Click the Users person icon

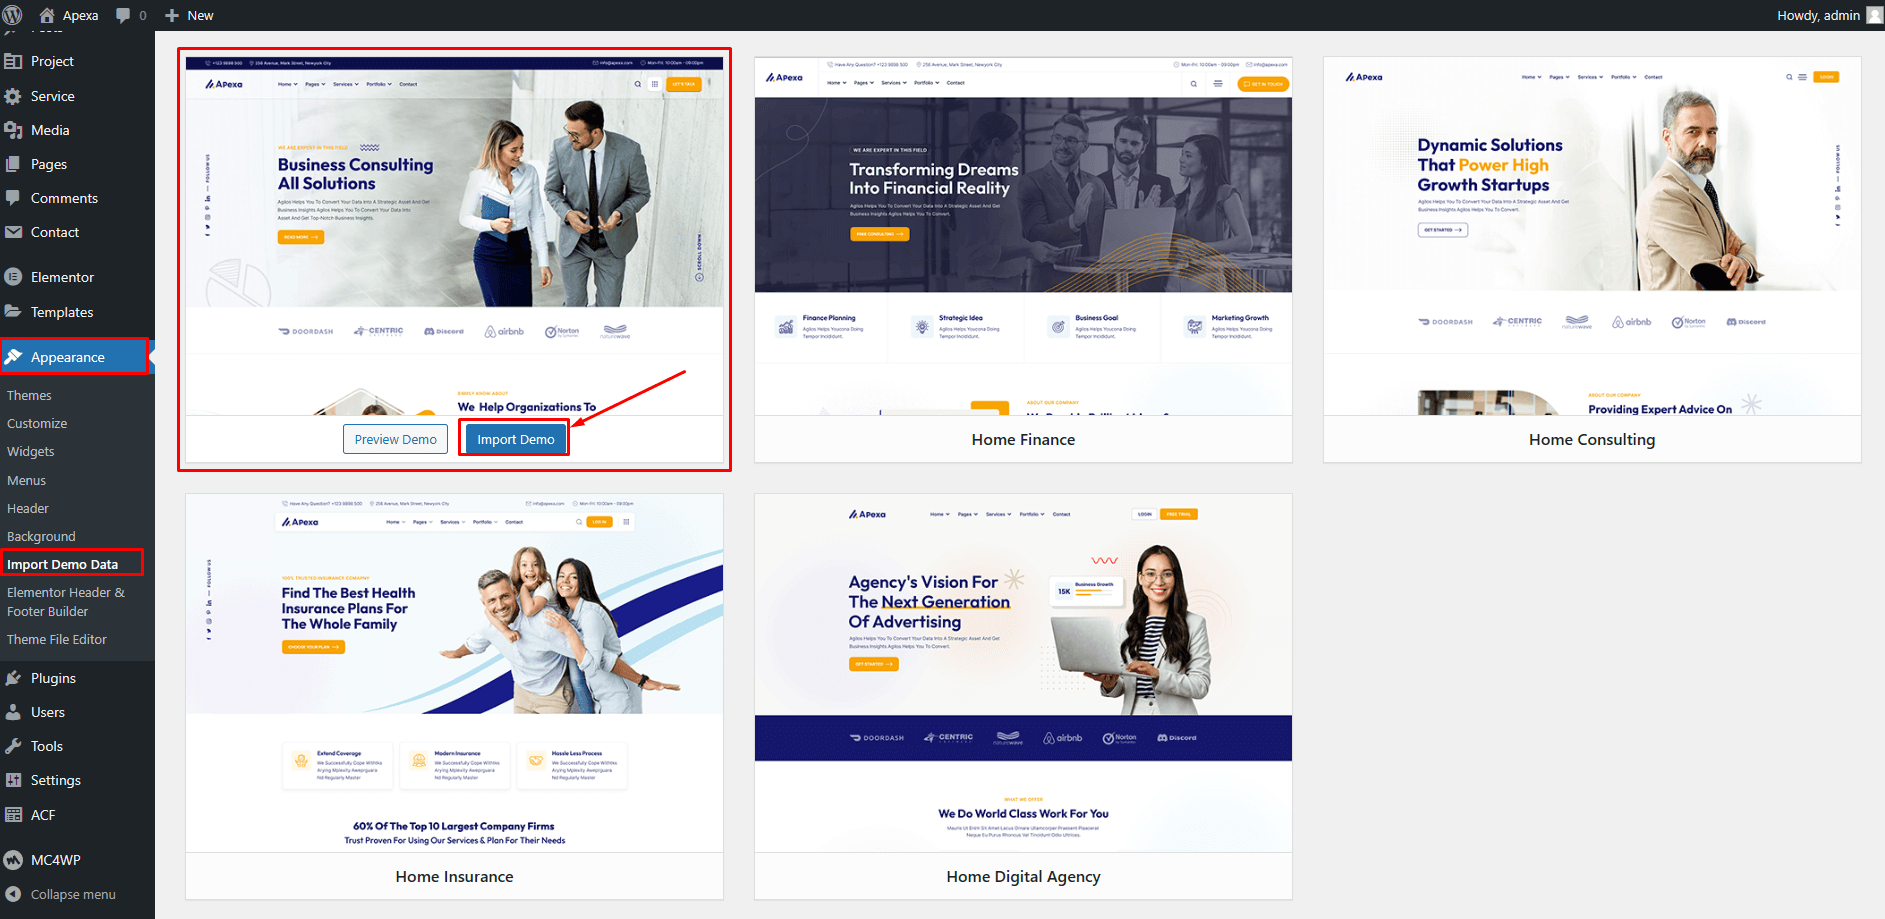click(x=13, y=712)
